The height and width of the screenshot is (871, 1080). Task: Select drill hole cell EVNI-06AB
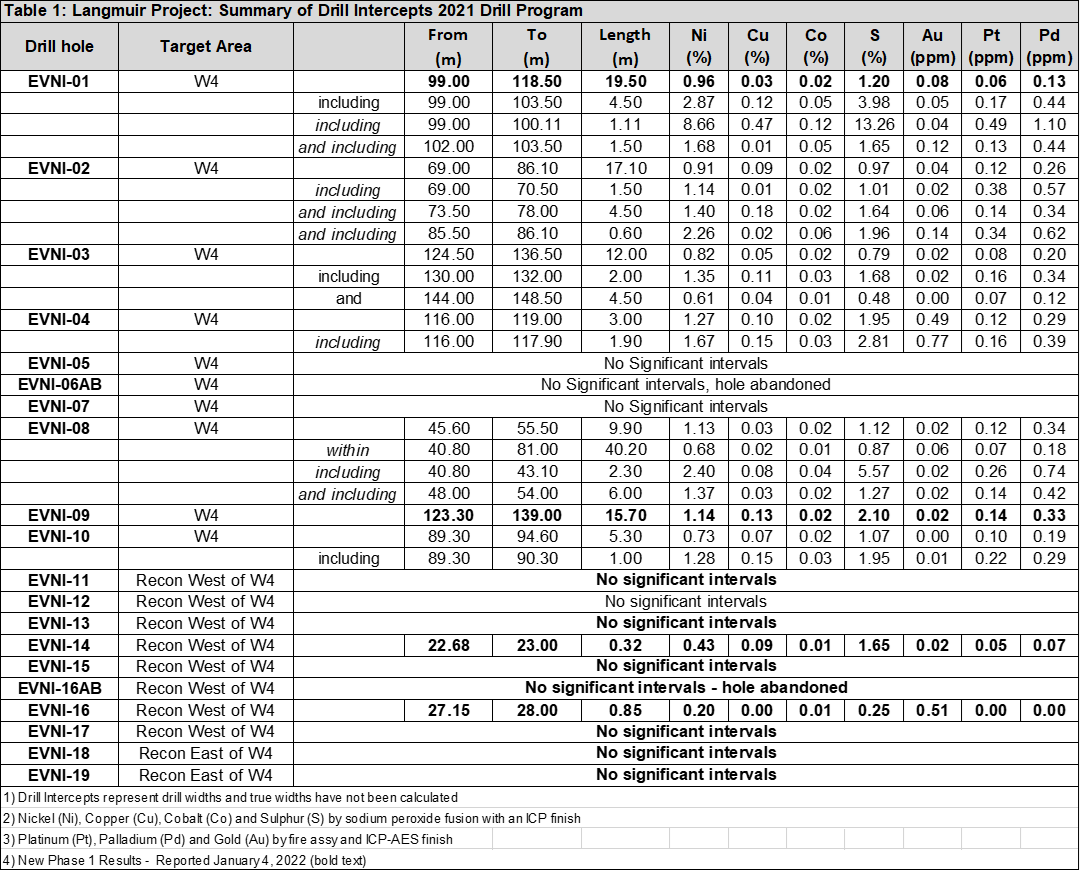(59, 384)
